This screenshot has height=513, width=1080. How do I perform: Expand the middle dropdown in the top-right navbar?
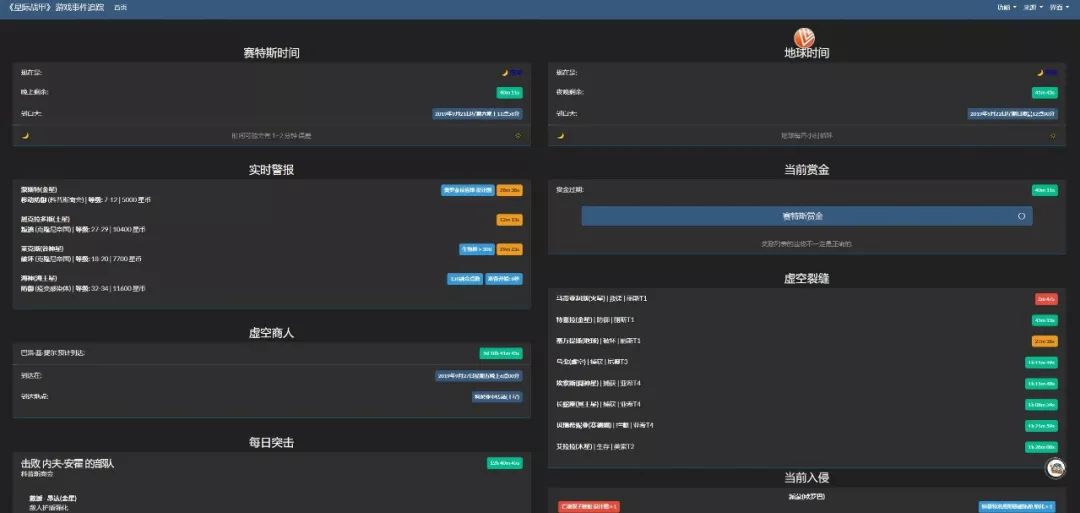pyautogui.click(x=1033, y=8)
